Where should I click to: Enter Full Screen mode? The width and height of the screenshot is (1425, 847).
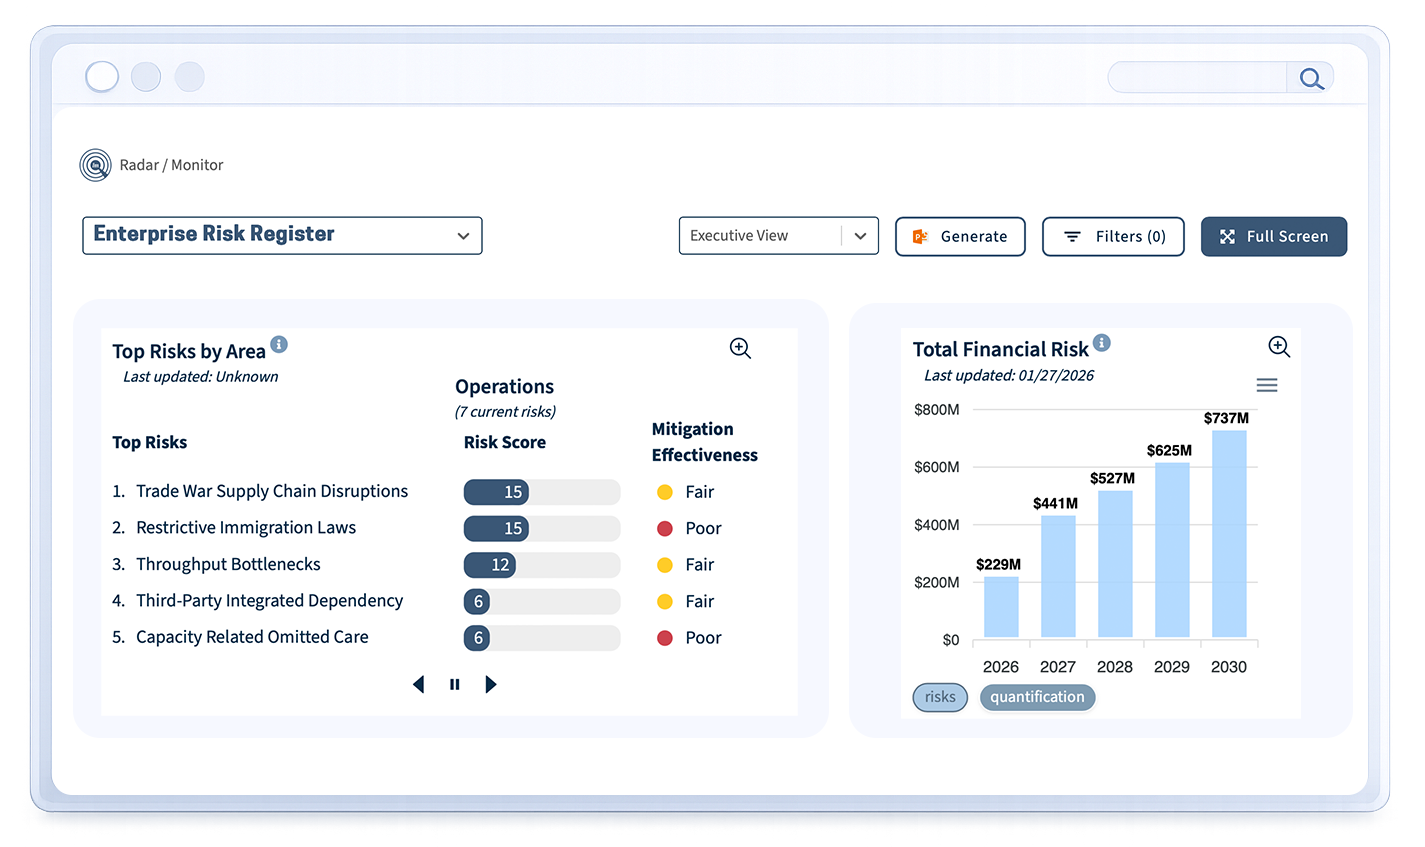tap(1274, 236)
